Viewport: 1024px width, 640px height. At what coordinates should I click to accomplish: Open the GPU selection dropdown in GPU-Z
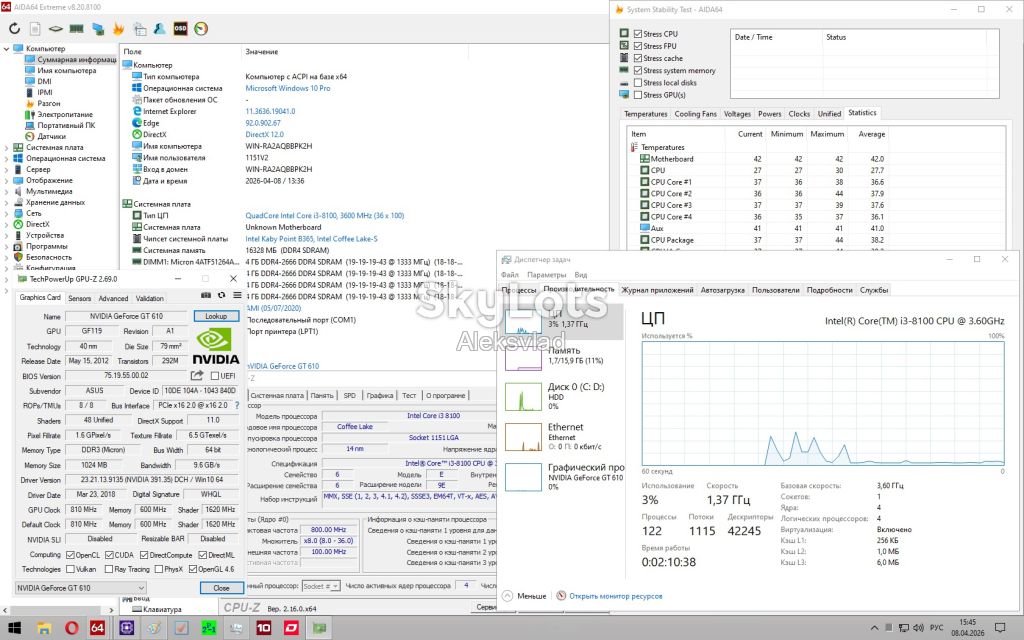81,588
